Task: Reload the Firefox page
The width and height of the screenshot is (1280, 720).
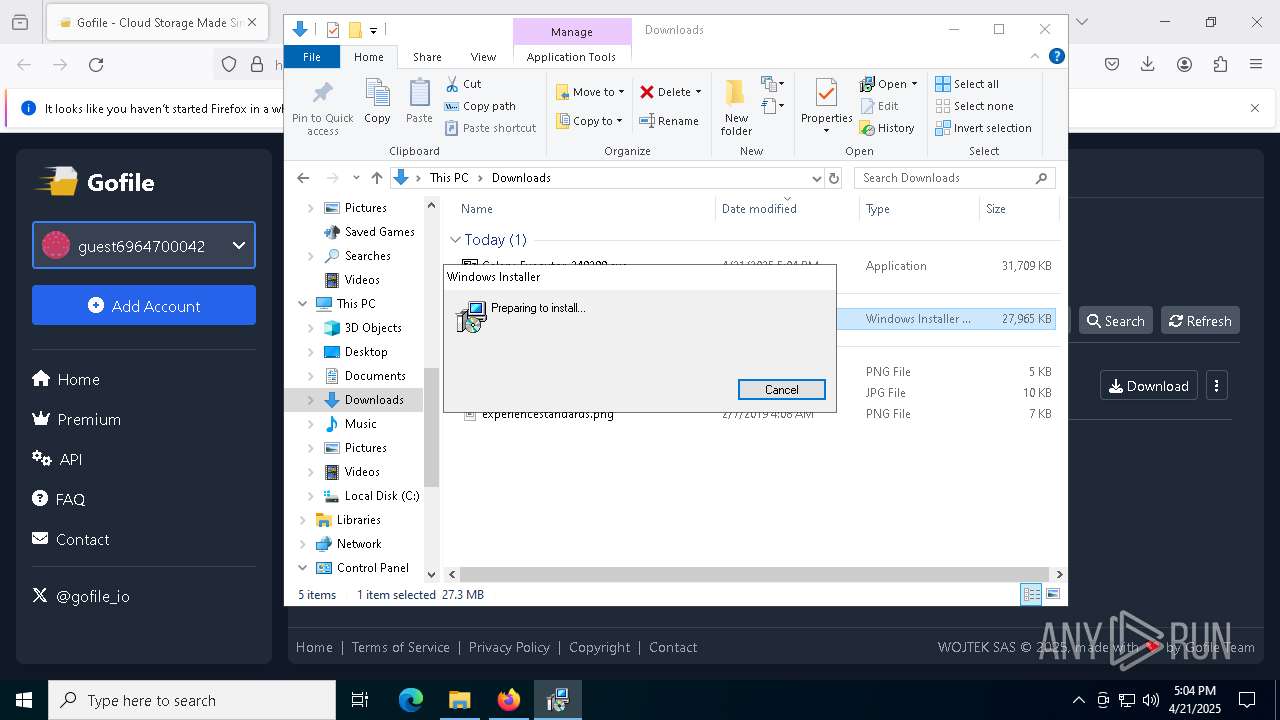Action: click(x=96, y=65)
